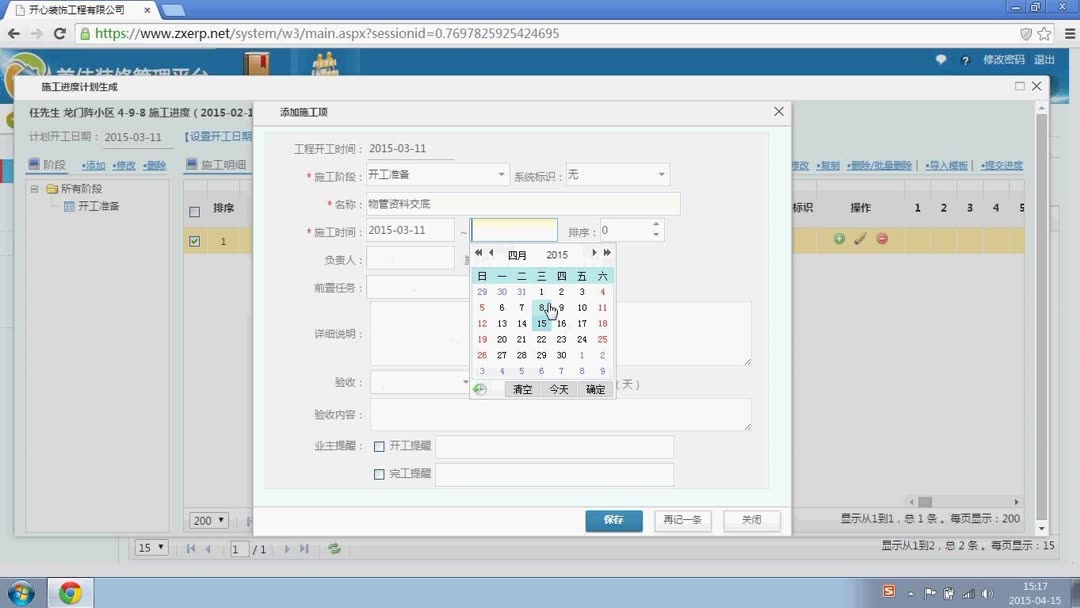
Task: Open the 系统标识 dropdown showing 无
Action: tap(660, 173)
